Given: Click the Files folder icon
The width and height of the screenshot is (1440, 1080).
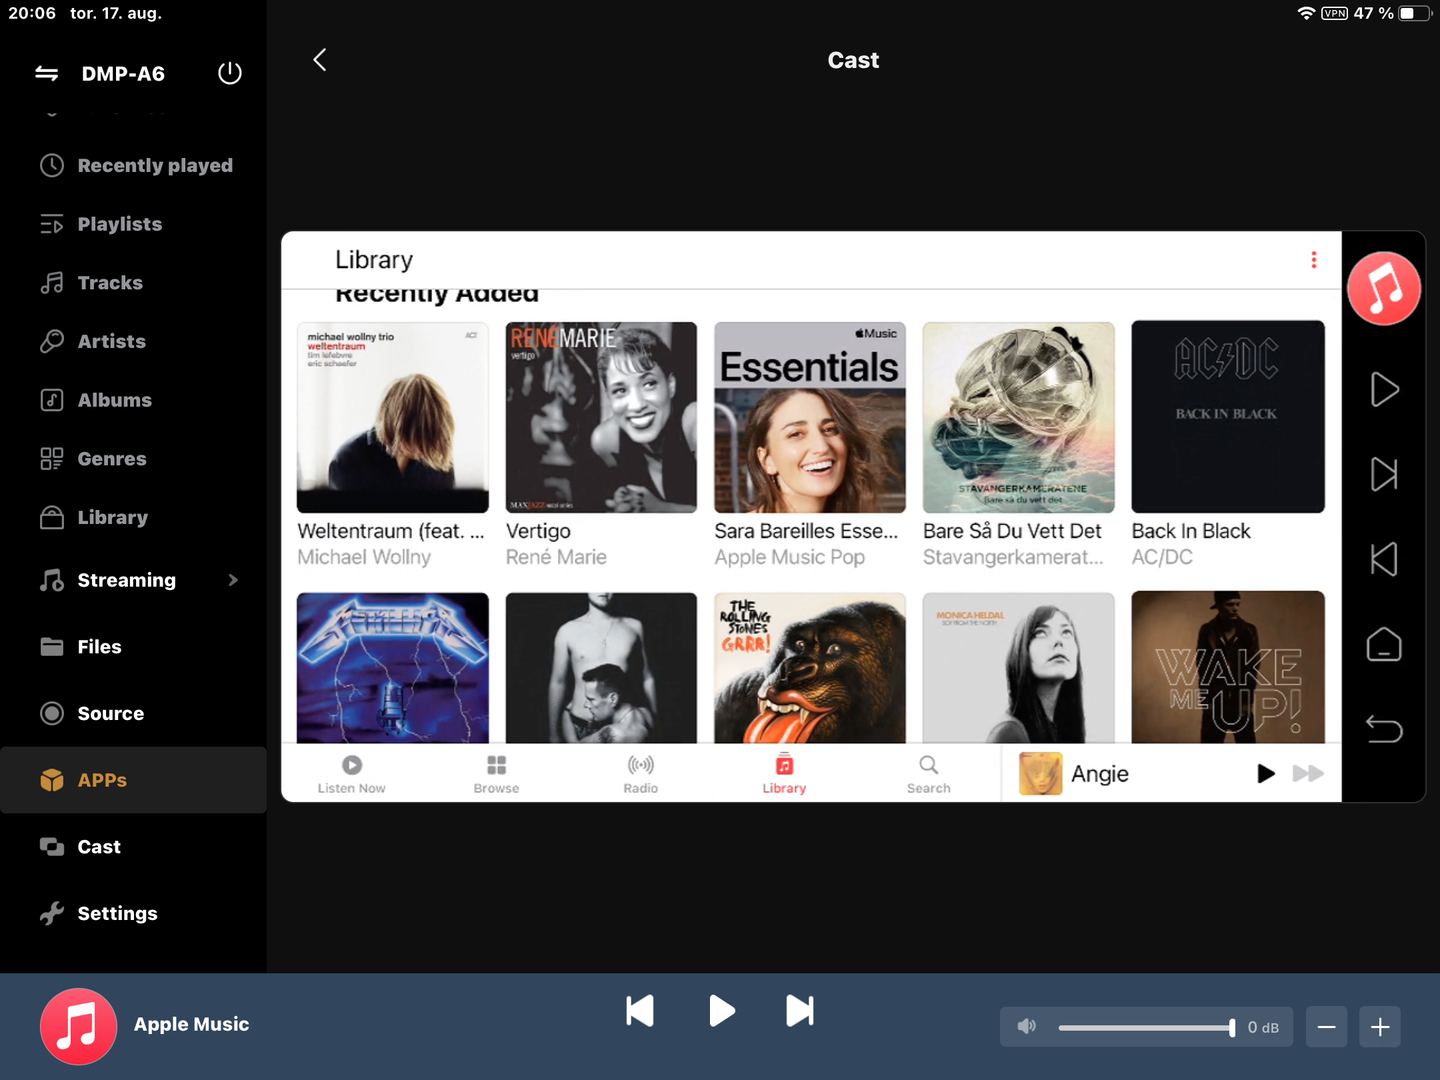Looking at the screenshot, I should [x=52, y=647].
